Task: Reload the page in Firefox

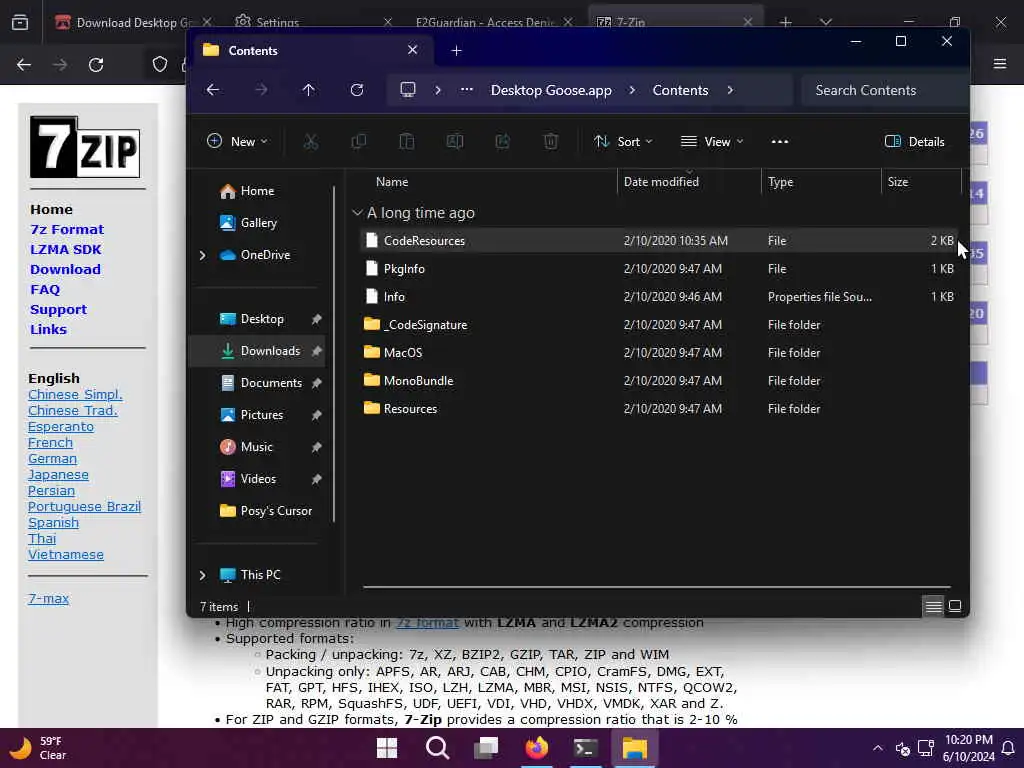Action: click(x=96, y=65)
